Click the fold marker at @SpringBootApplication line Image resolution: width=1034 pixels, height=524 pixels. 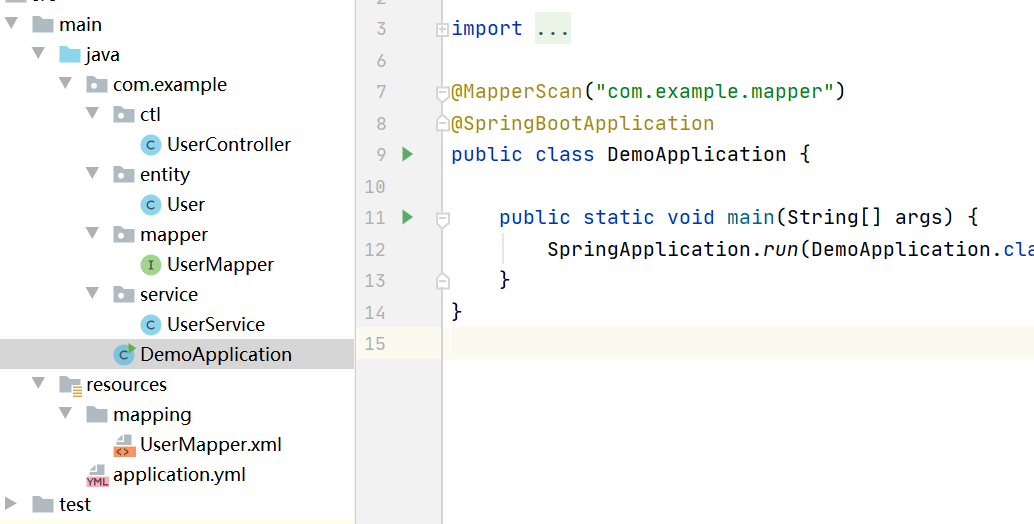(442, 123)
